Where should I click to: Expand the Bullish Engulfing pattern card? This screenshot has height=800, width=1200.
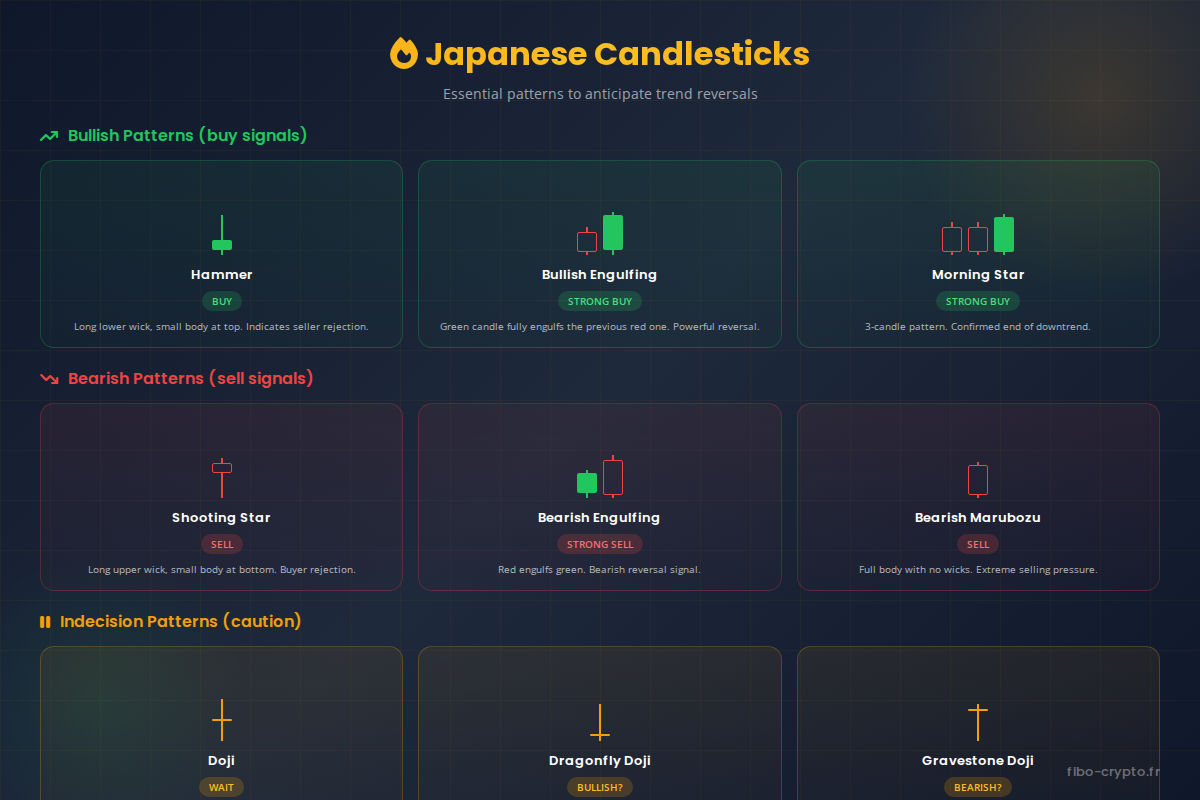pyautogui.click(x=599, y=253)
